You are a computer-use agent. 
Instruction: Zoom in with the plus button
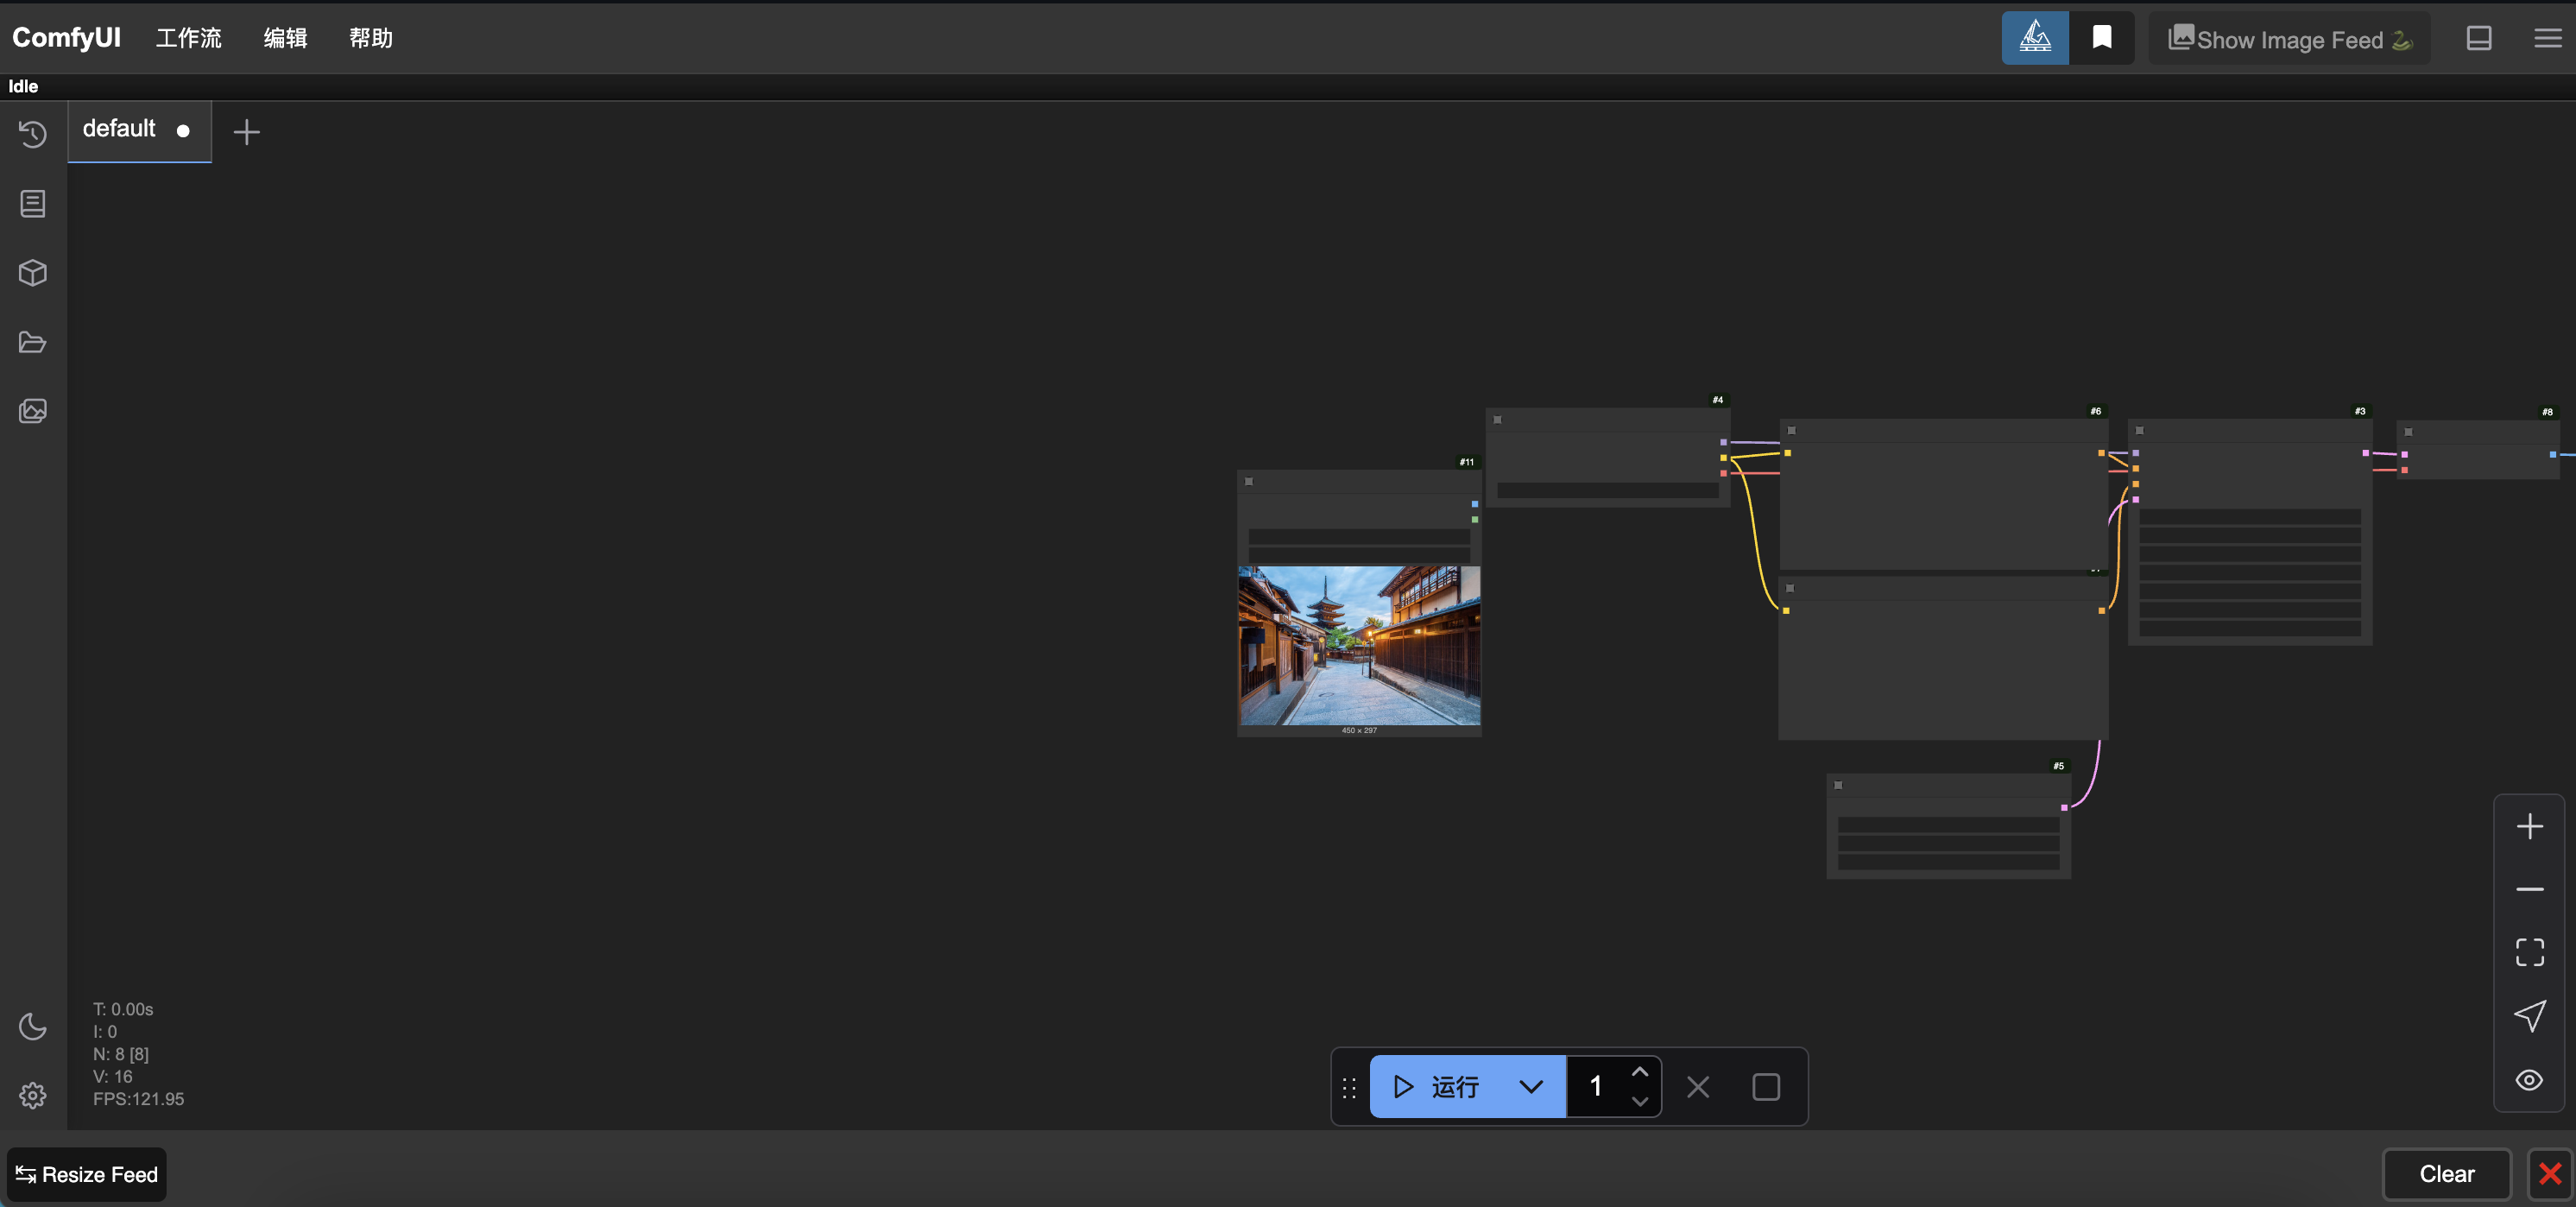[2529, 826]
